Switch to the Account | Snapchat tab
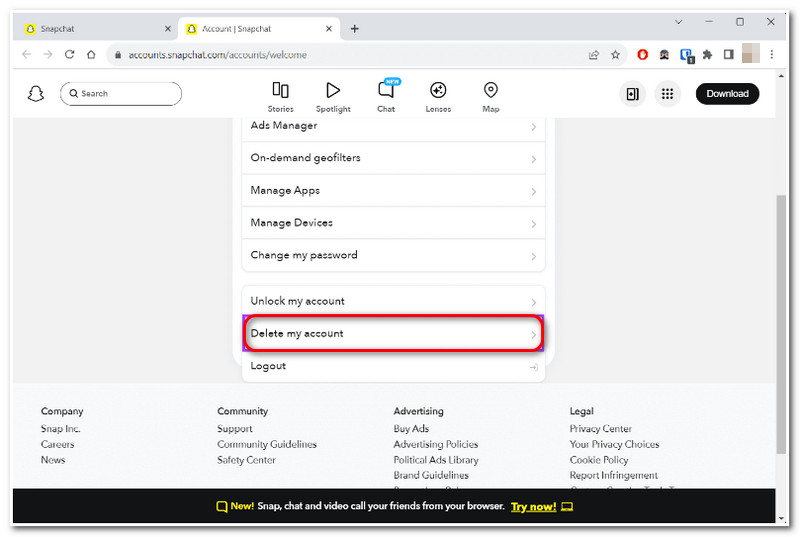 [x=258, y=29]
